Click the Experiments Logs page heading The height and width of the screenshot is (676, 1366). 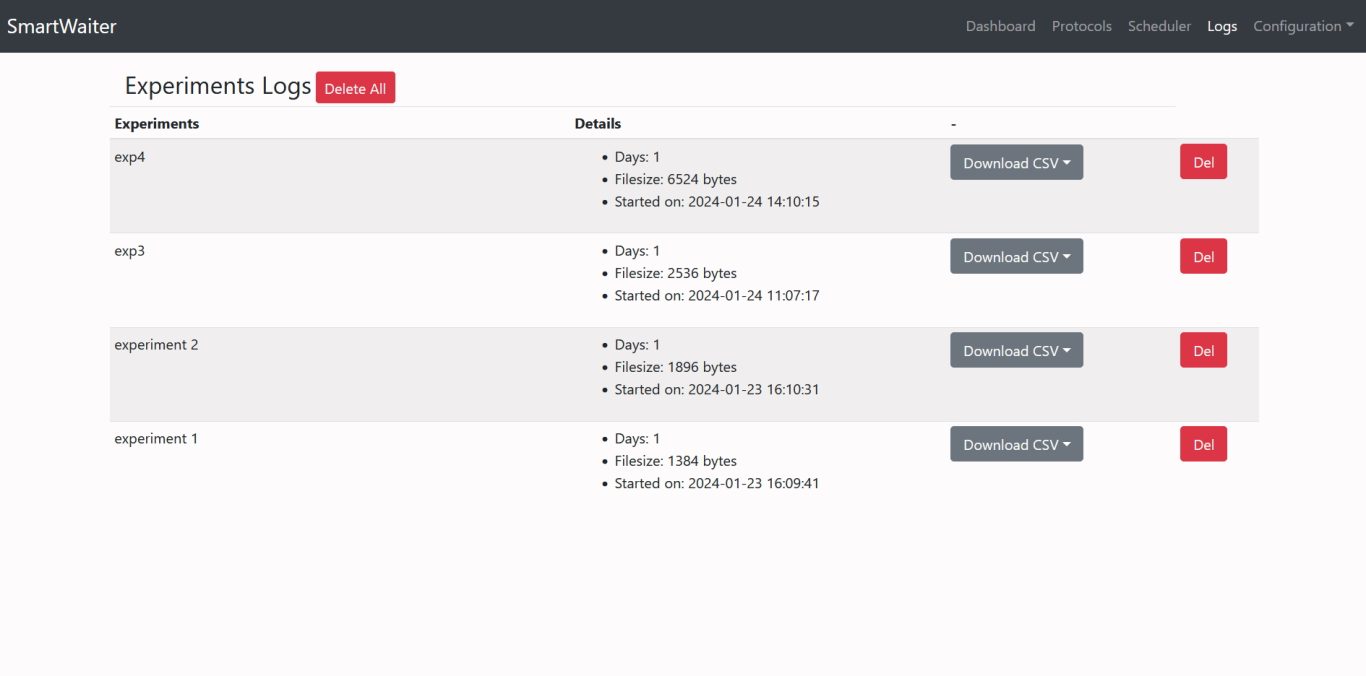(218, 86)
